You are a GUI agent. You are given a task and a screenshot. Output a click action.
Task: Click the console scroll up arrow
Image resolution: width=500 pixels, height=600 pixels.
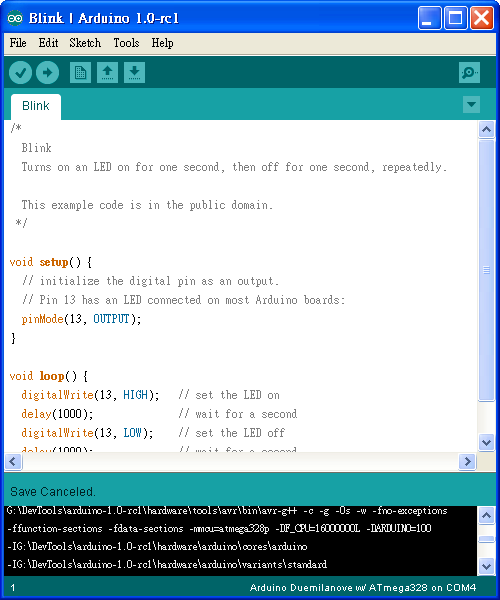[486, 515]
